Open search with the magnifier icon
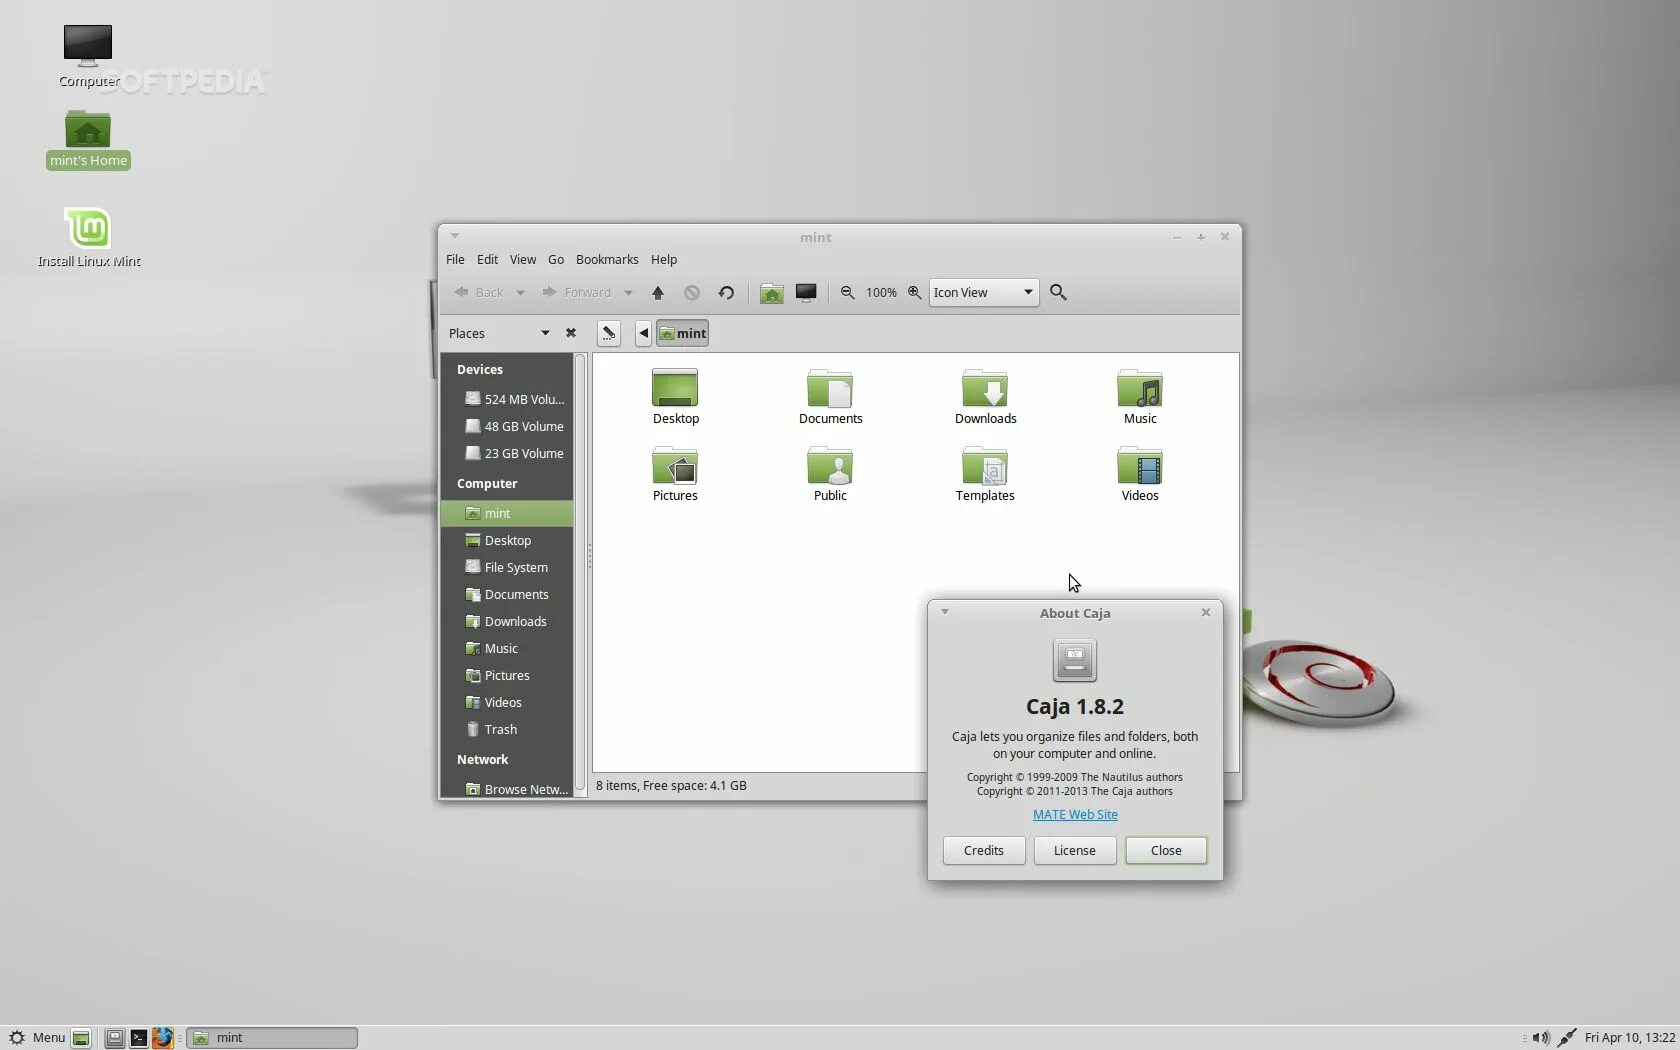The height and width of the screenshot is (1050, 1680). tap(1058, 293)
